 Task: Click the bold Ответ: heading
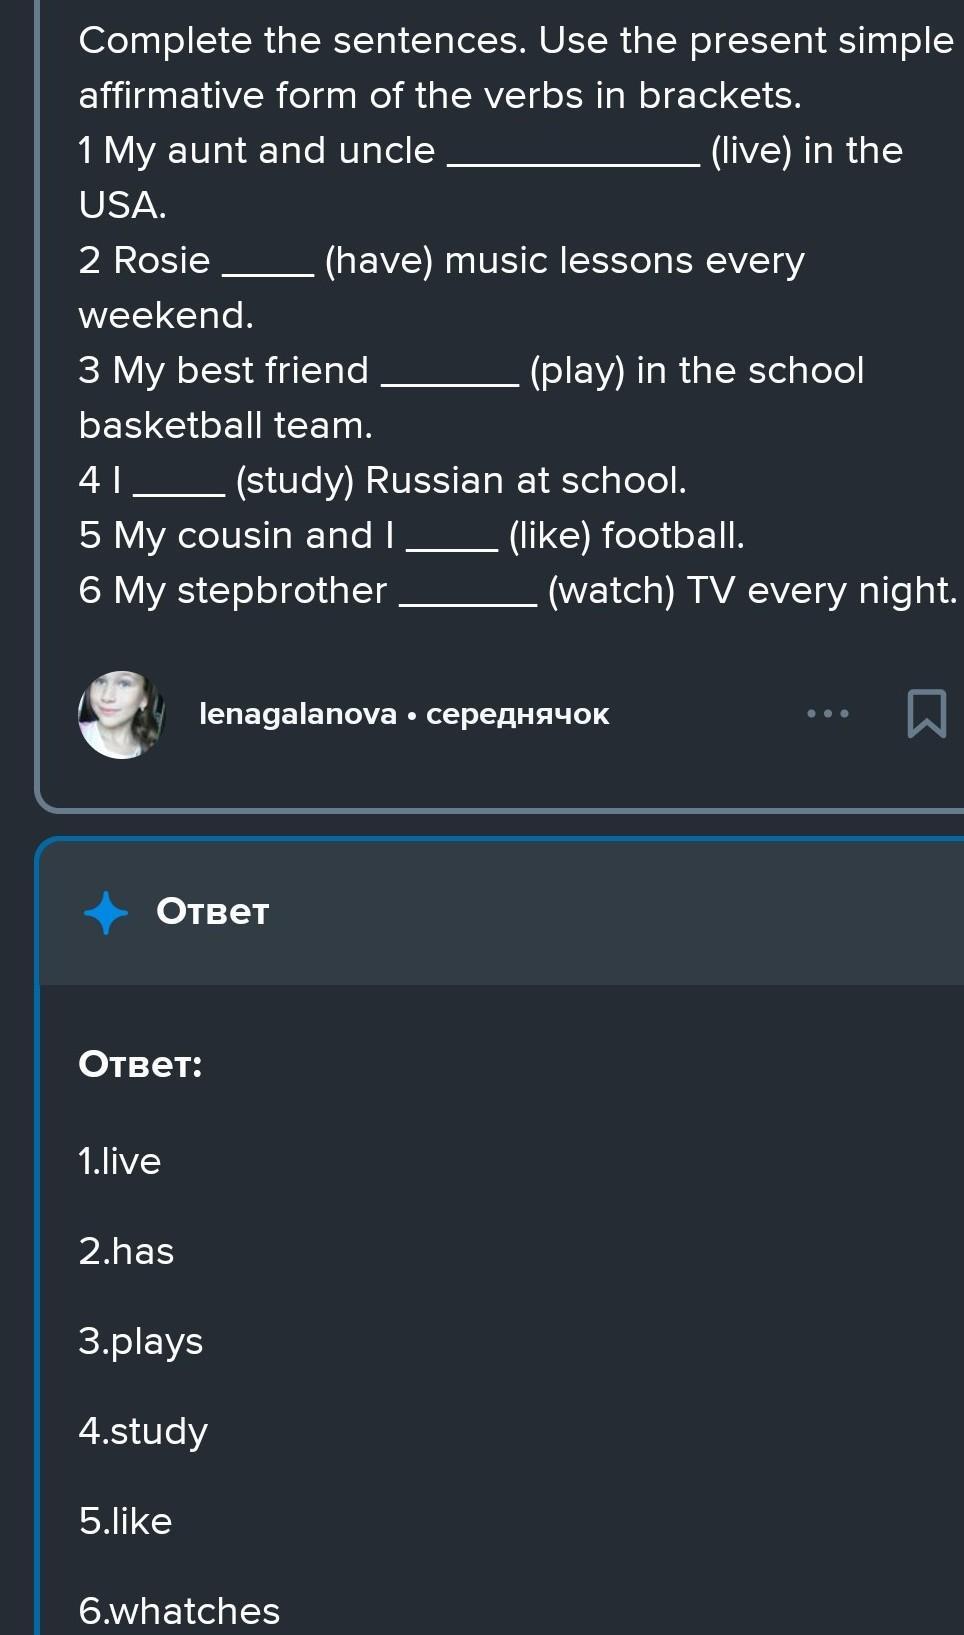(x=140, y=1064)
